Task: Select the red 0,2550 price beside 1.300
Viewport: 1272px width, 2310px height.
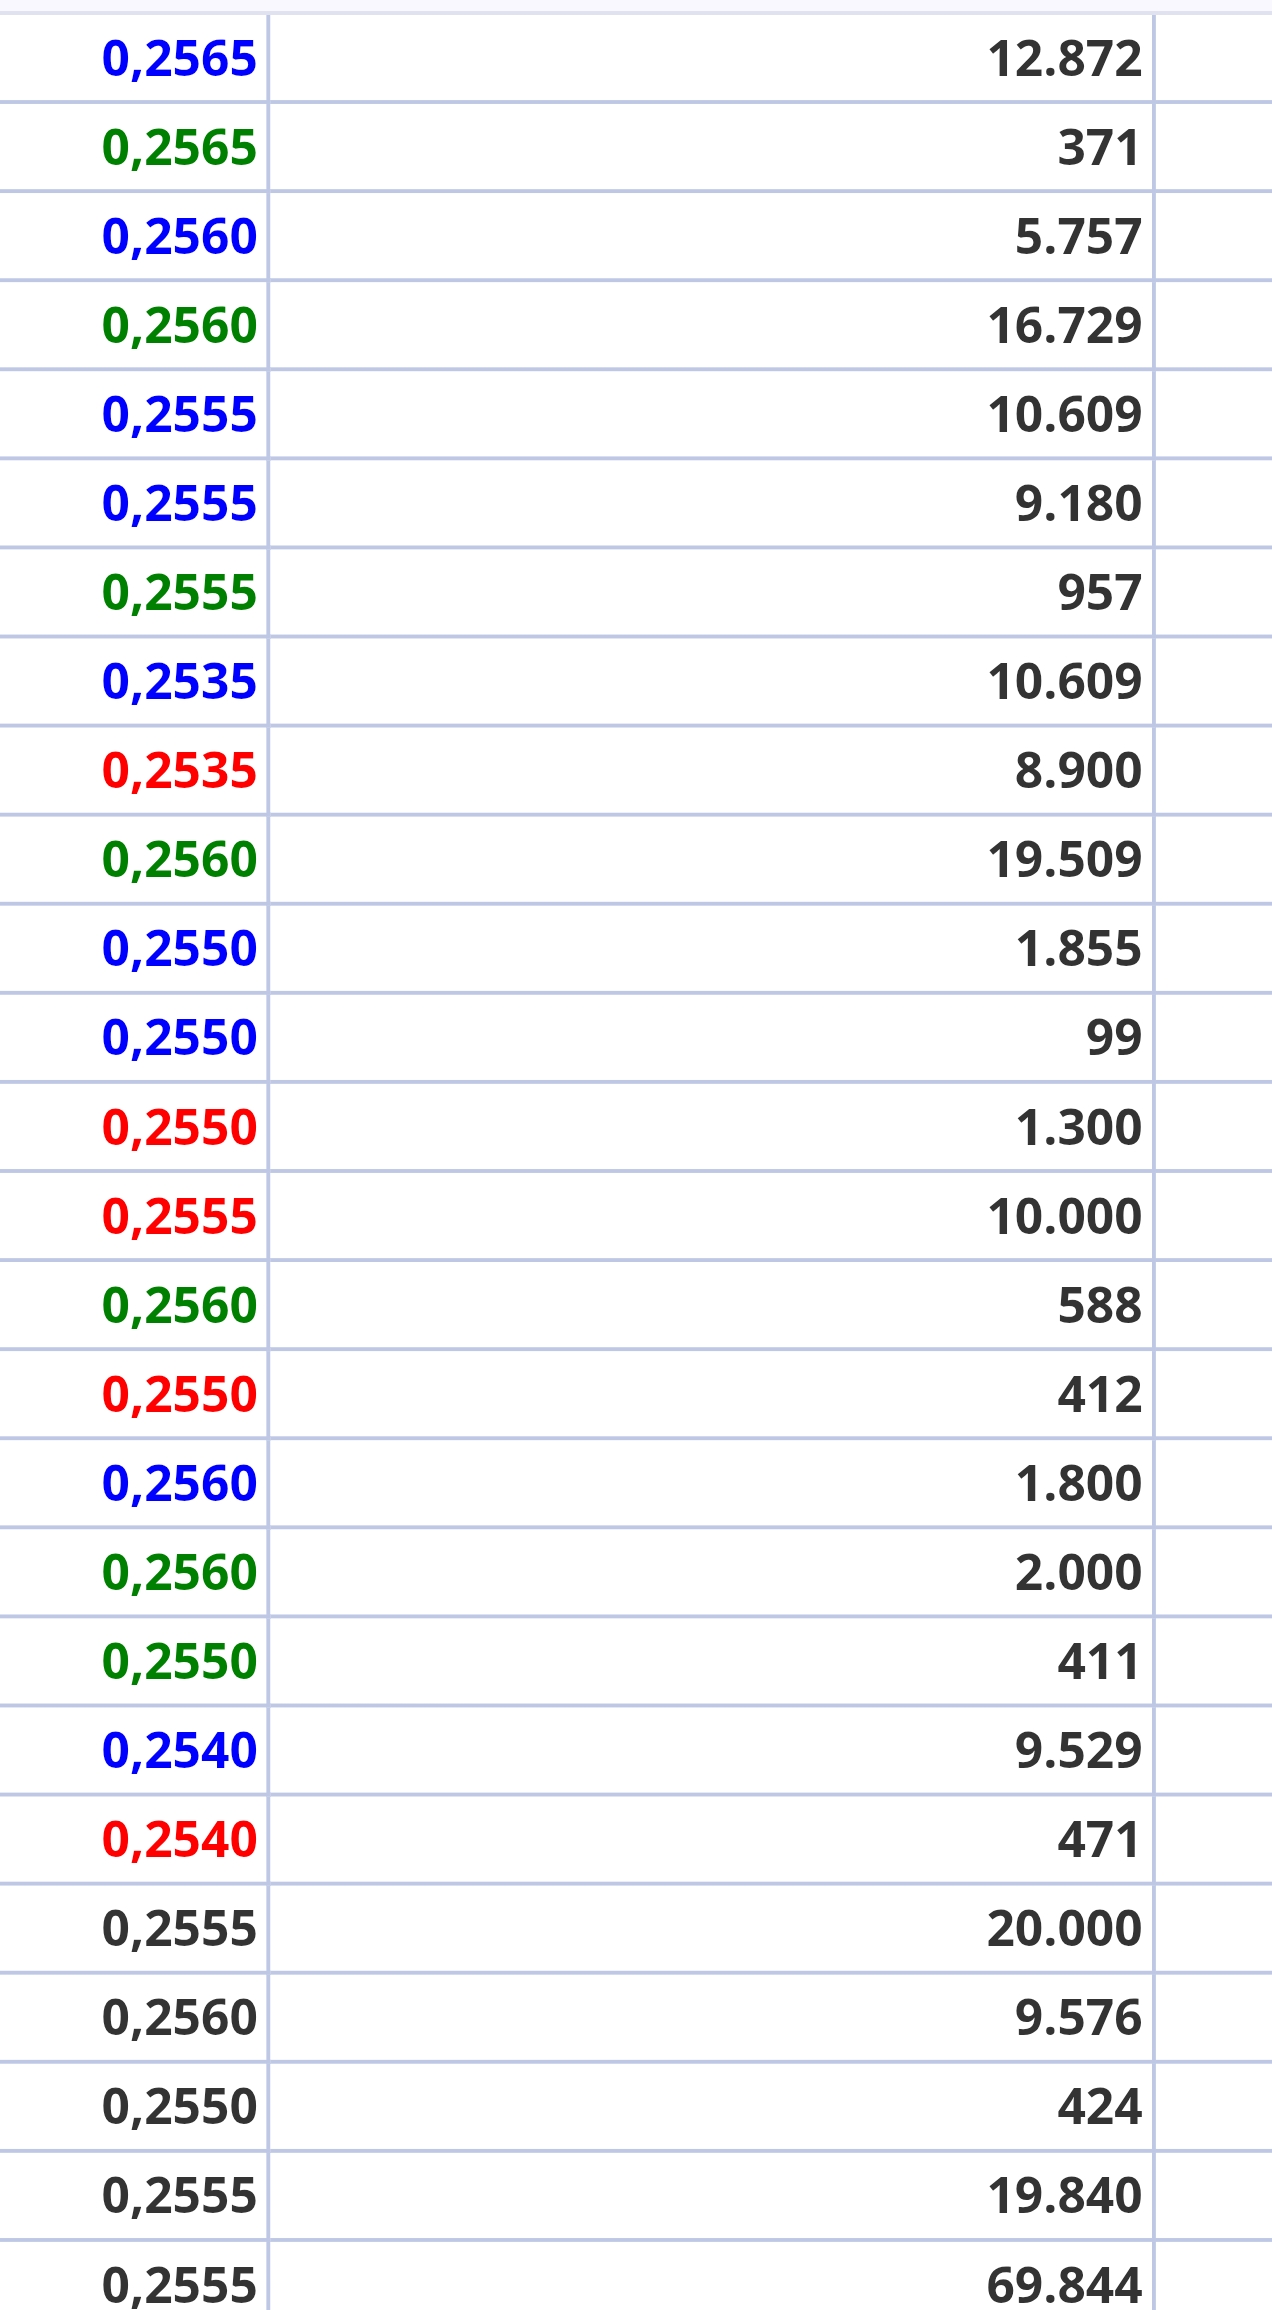Action: (179, 1128)
